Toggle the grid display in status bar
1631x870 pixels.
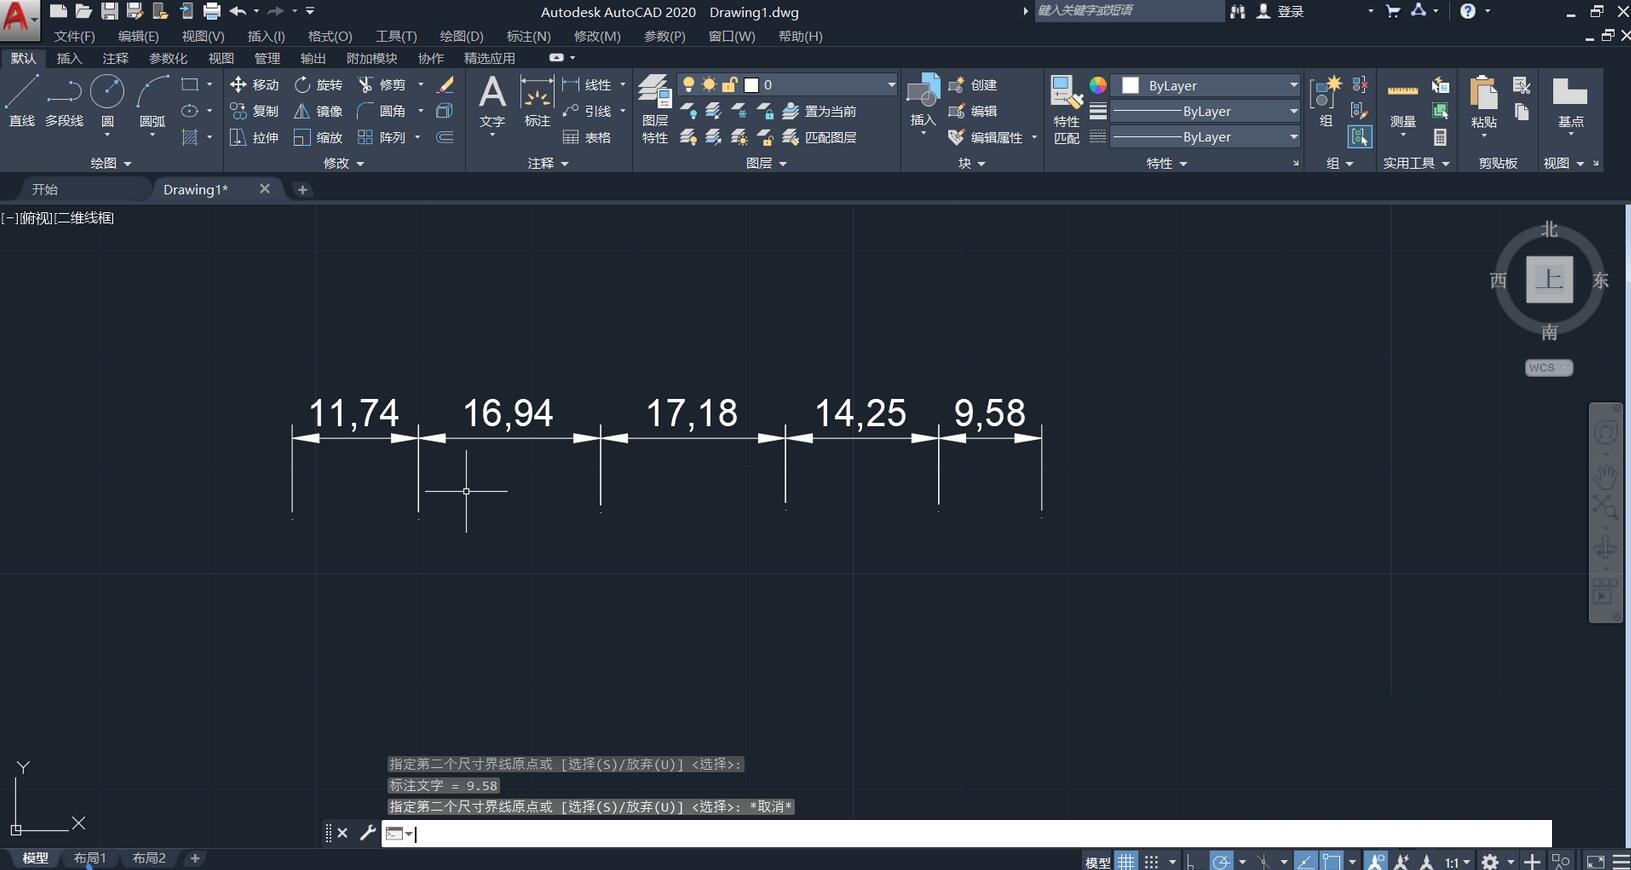[x=1127, y=861]
